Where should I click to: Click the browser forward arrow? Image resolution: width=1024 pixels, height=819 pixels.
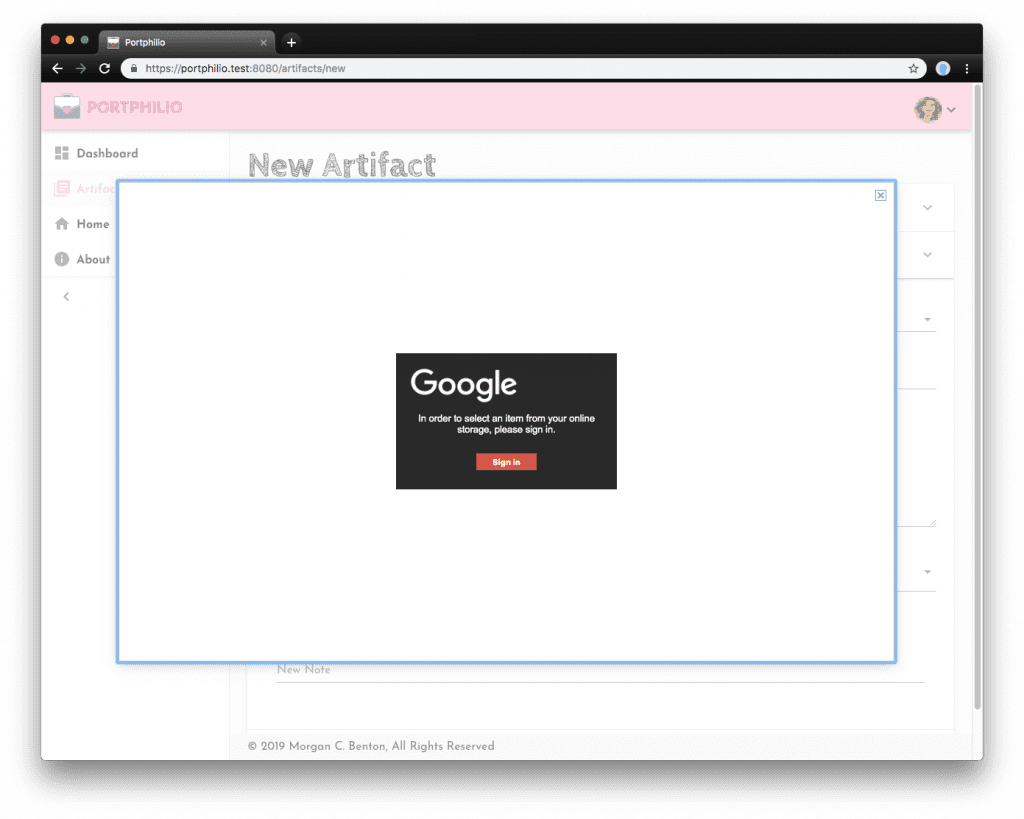coord(81,69)
